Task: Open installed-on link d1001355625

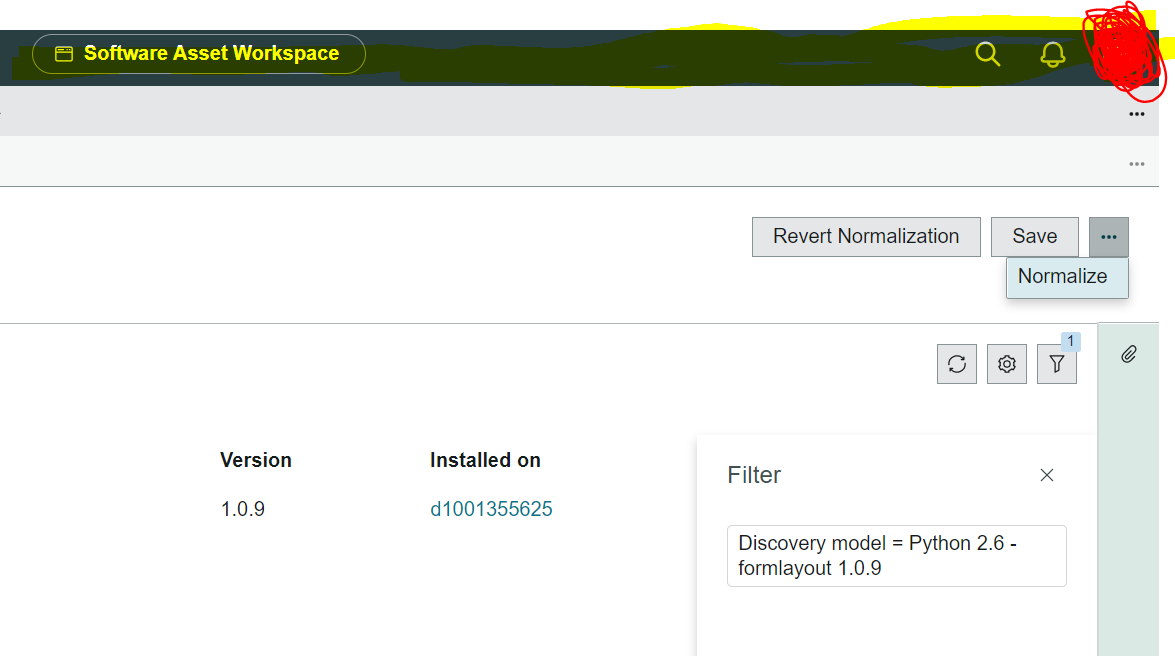Action: 491,509
